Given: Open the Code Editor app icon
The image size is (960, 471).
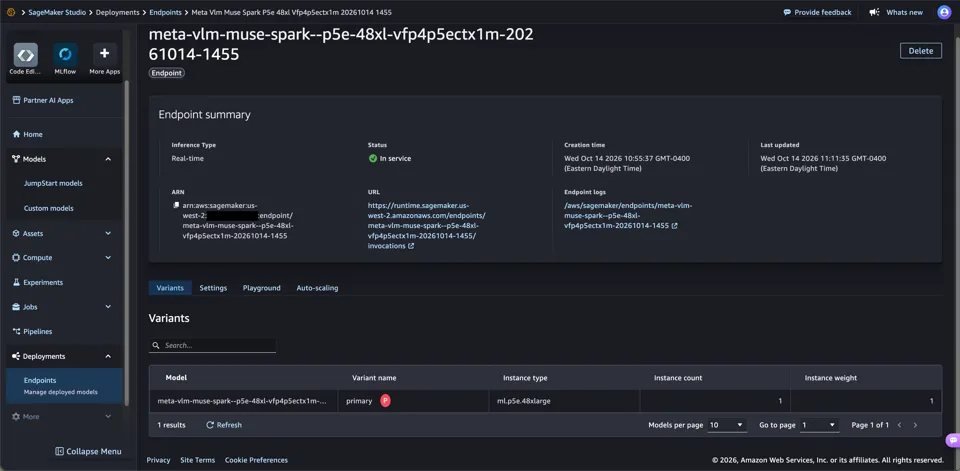Looking at the screenshot, I should (26, 55).
